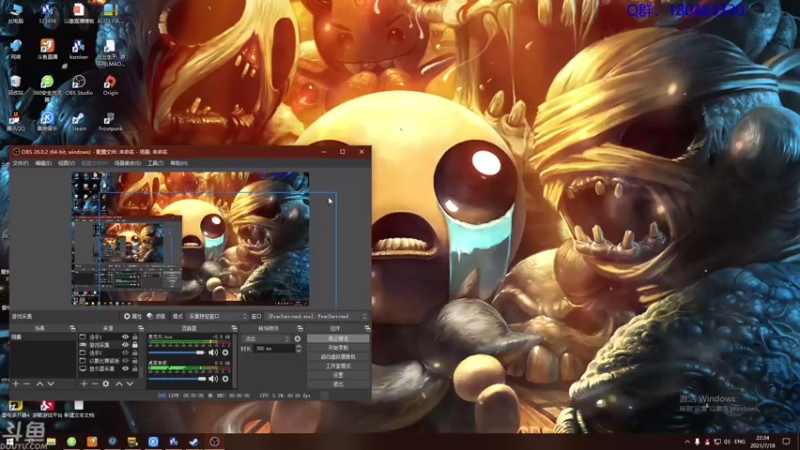Toggle visibility of the fourth source row

tap(125, 361)
